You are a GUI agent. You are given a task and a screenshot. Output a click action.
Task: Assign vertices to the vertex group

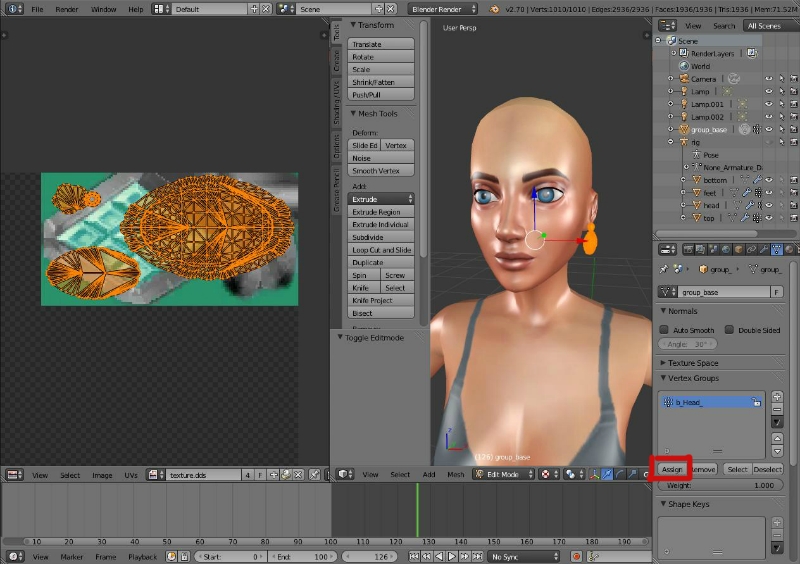[672, 468]
